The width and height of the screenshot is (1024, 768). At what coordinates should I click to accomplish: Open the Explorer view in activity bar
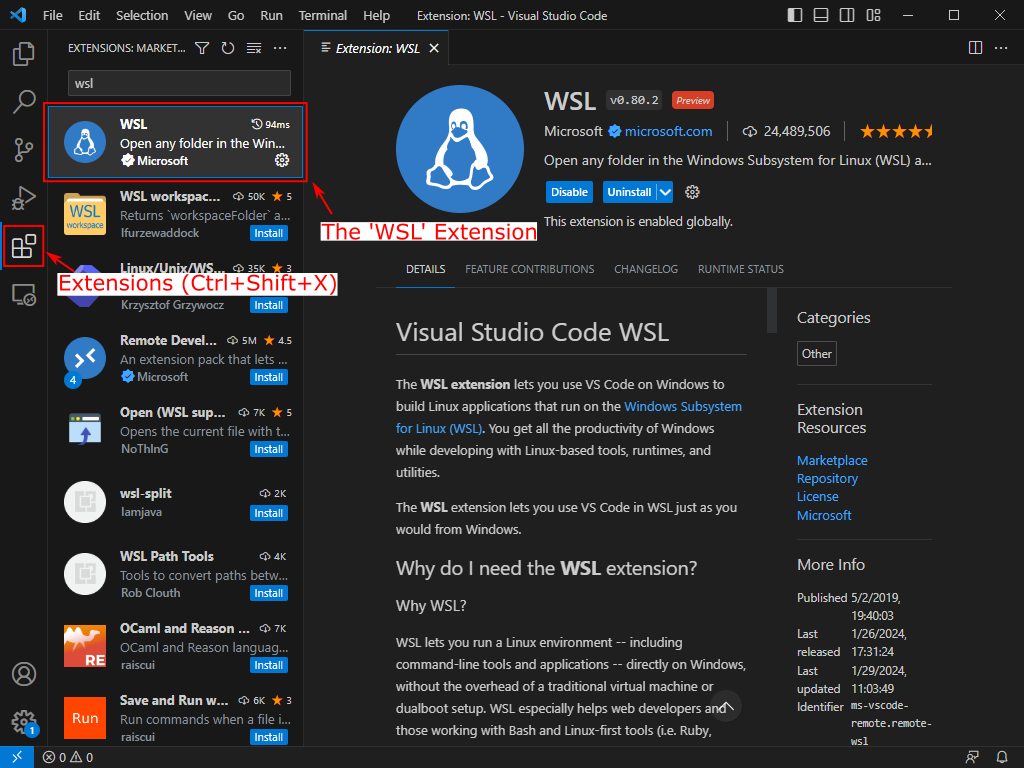[x=24, y=54]
